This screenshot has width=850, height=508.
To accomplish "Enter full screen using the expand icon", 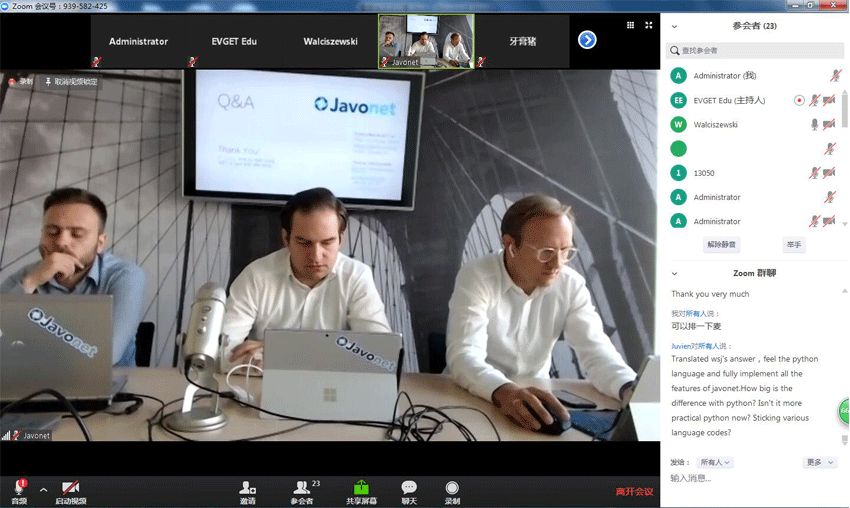I will 649,25.
